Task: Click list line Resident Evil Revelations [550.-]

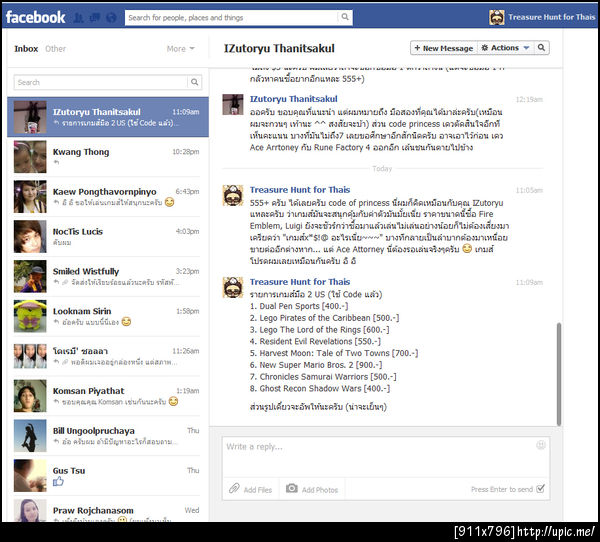Action: pos(315,341)
